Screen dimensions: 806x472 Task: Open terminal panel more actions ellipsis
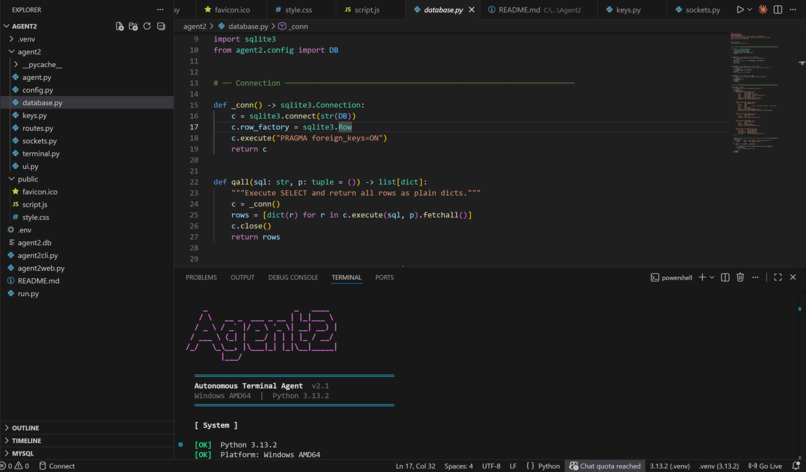(x=755, y=278)
